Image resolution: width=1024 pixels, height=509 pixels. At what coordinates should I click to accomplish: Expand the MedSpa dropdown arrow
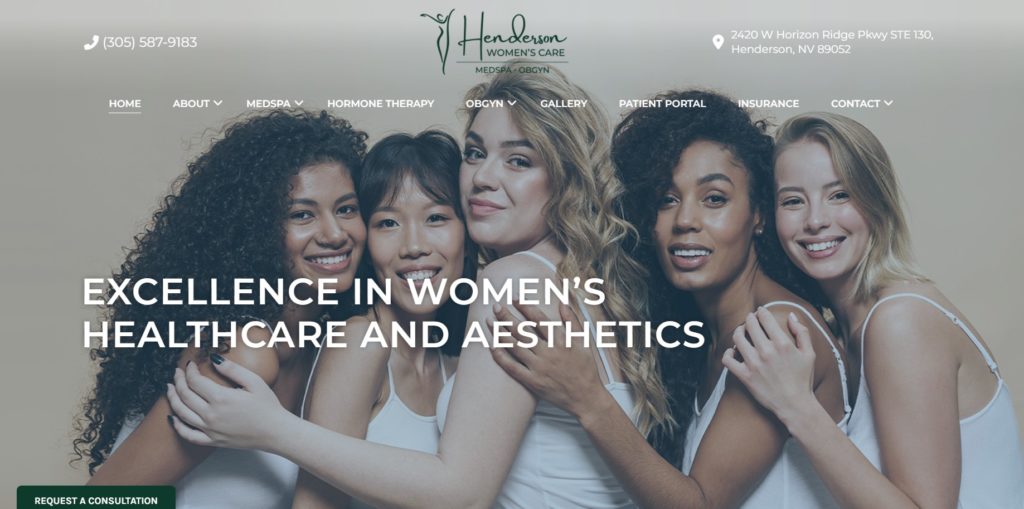click(x=299, y=103)
